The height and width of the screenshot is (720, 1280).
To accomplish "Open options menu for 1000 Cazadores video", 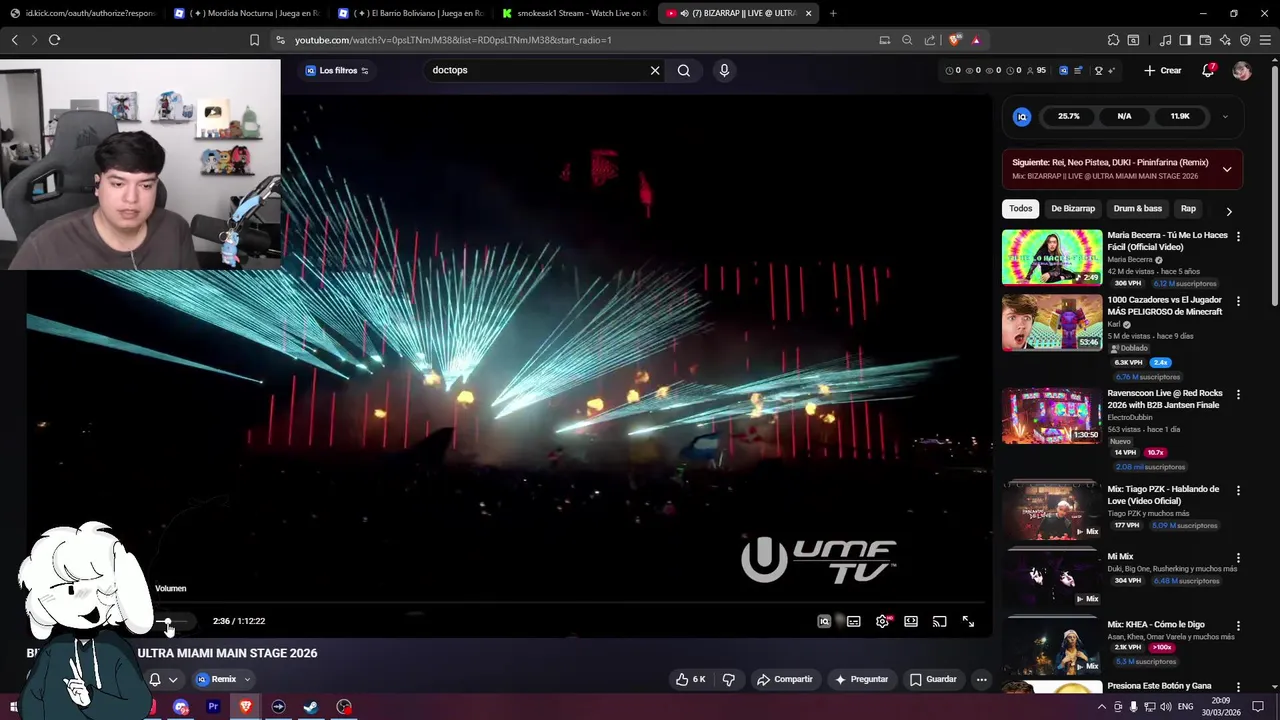I will coord(1238,301).
